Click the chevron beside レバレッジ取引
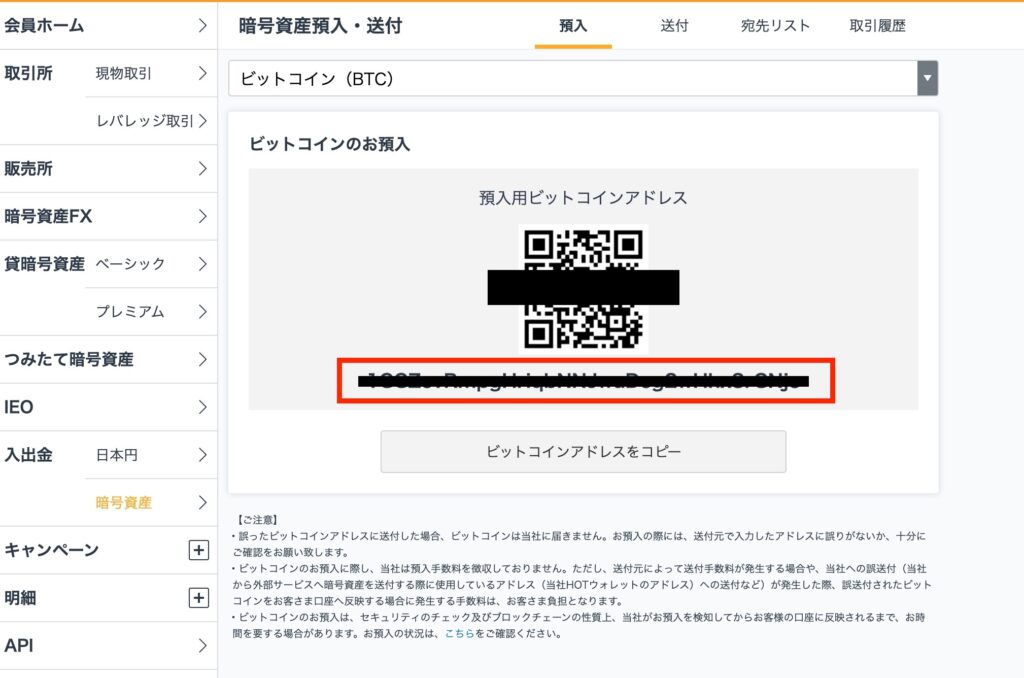This screenshot has height=678, width=1024. pos(202,121)
